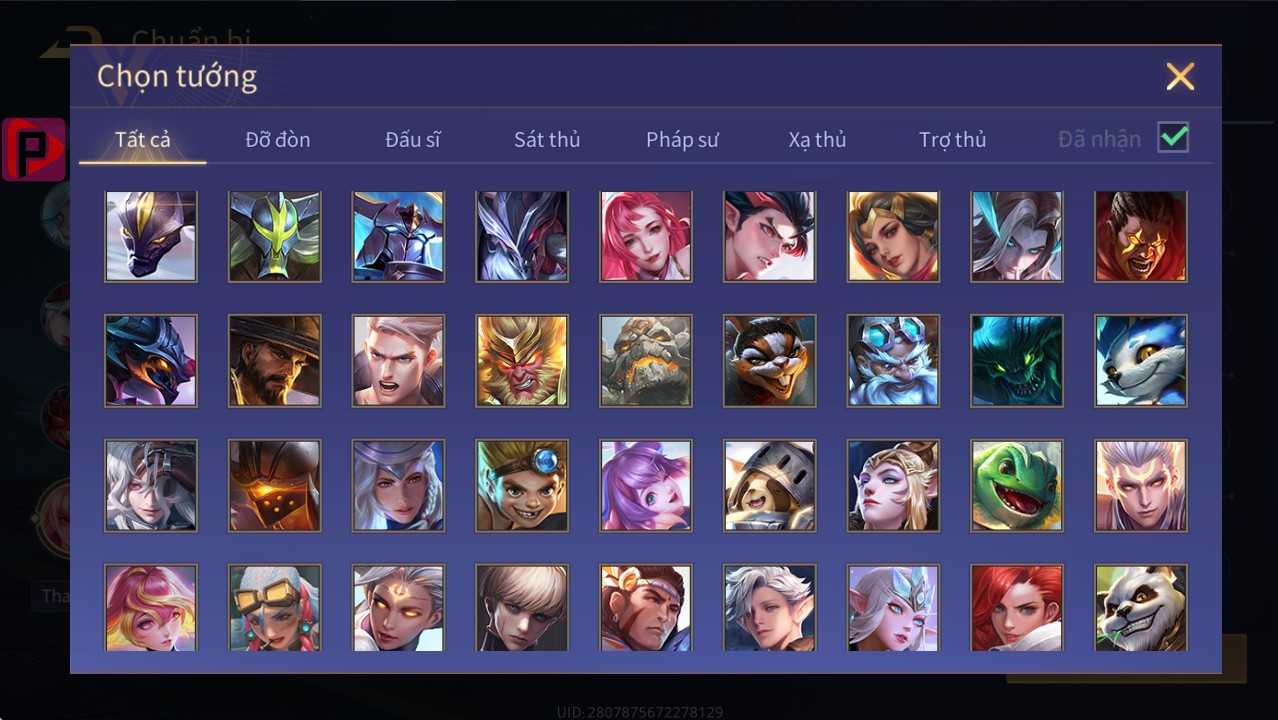Pick the bearded cowboy hat hero portrait
Image resolution: width=1278 pixels, height=720 pixels.
point(275,361)
